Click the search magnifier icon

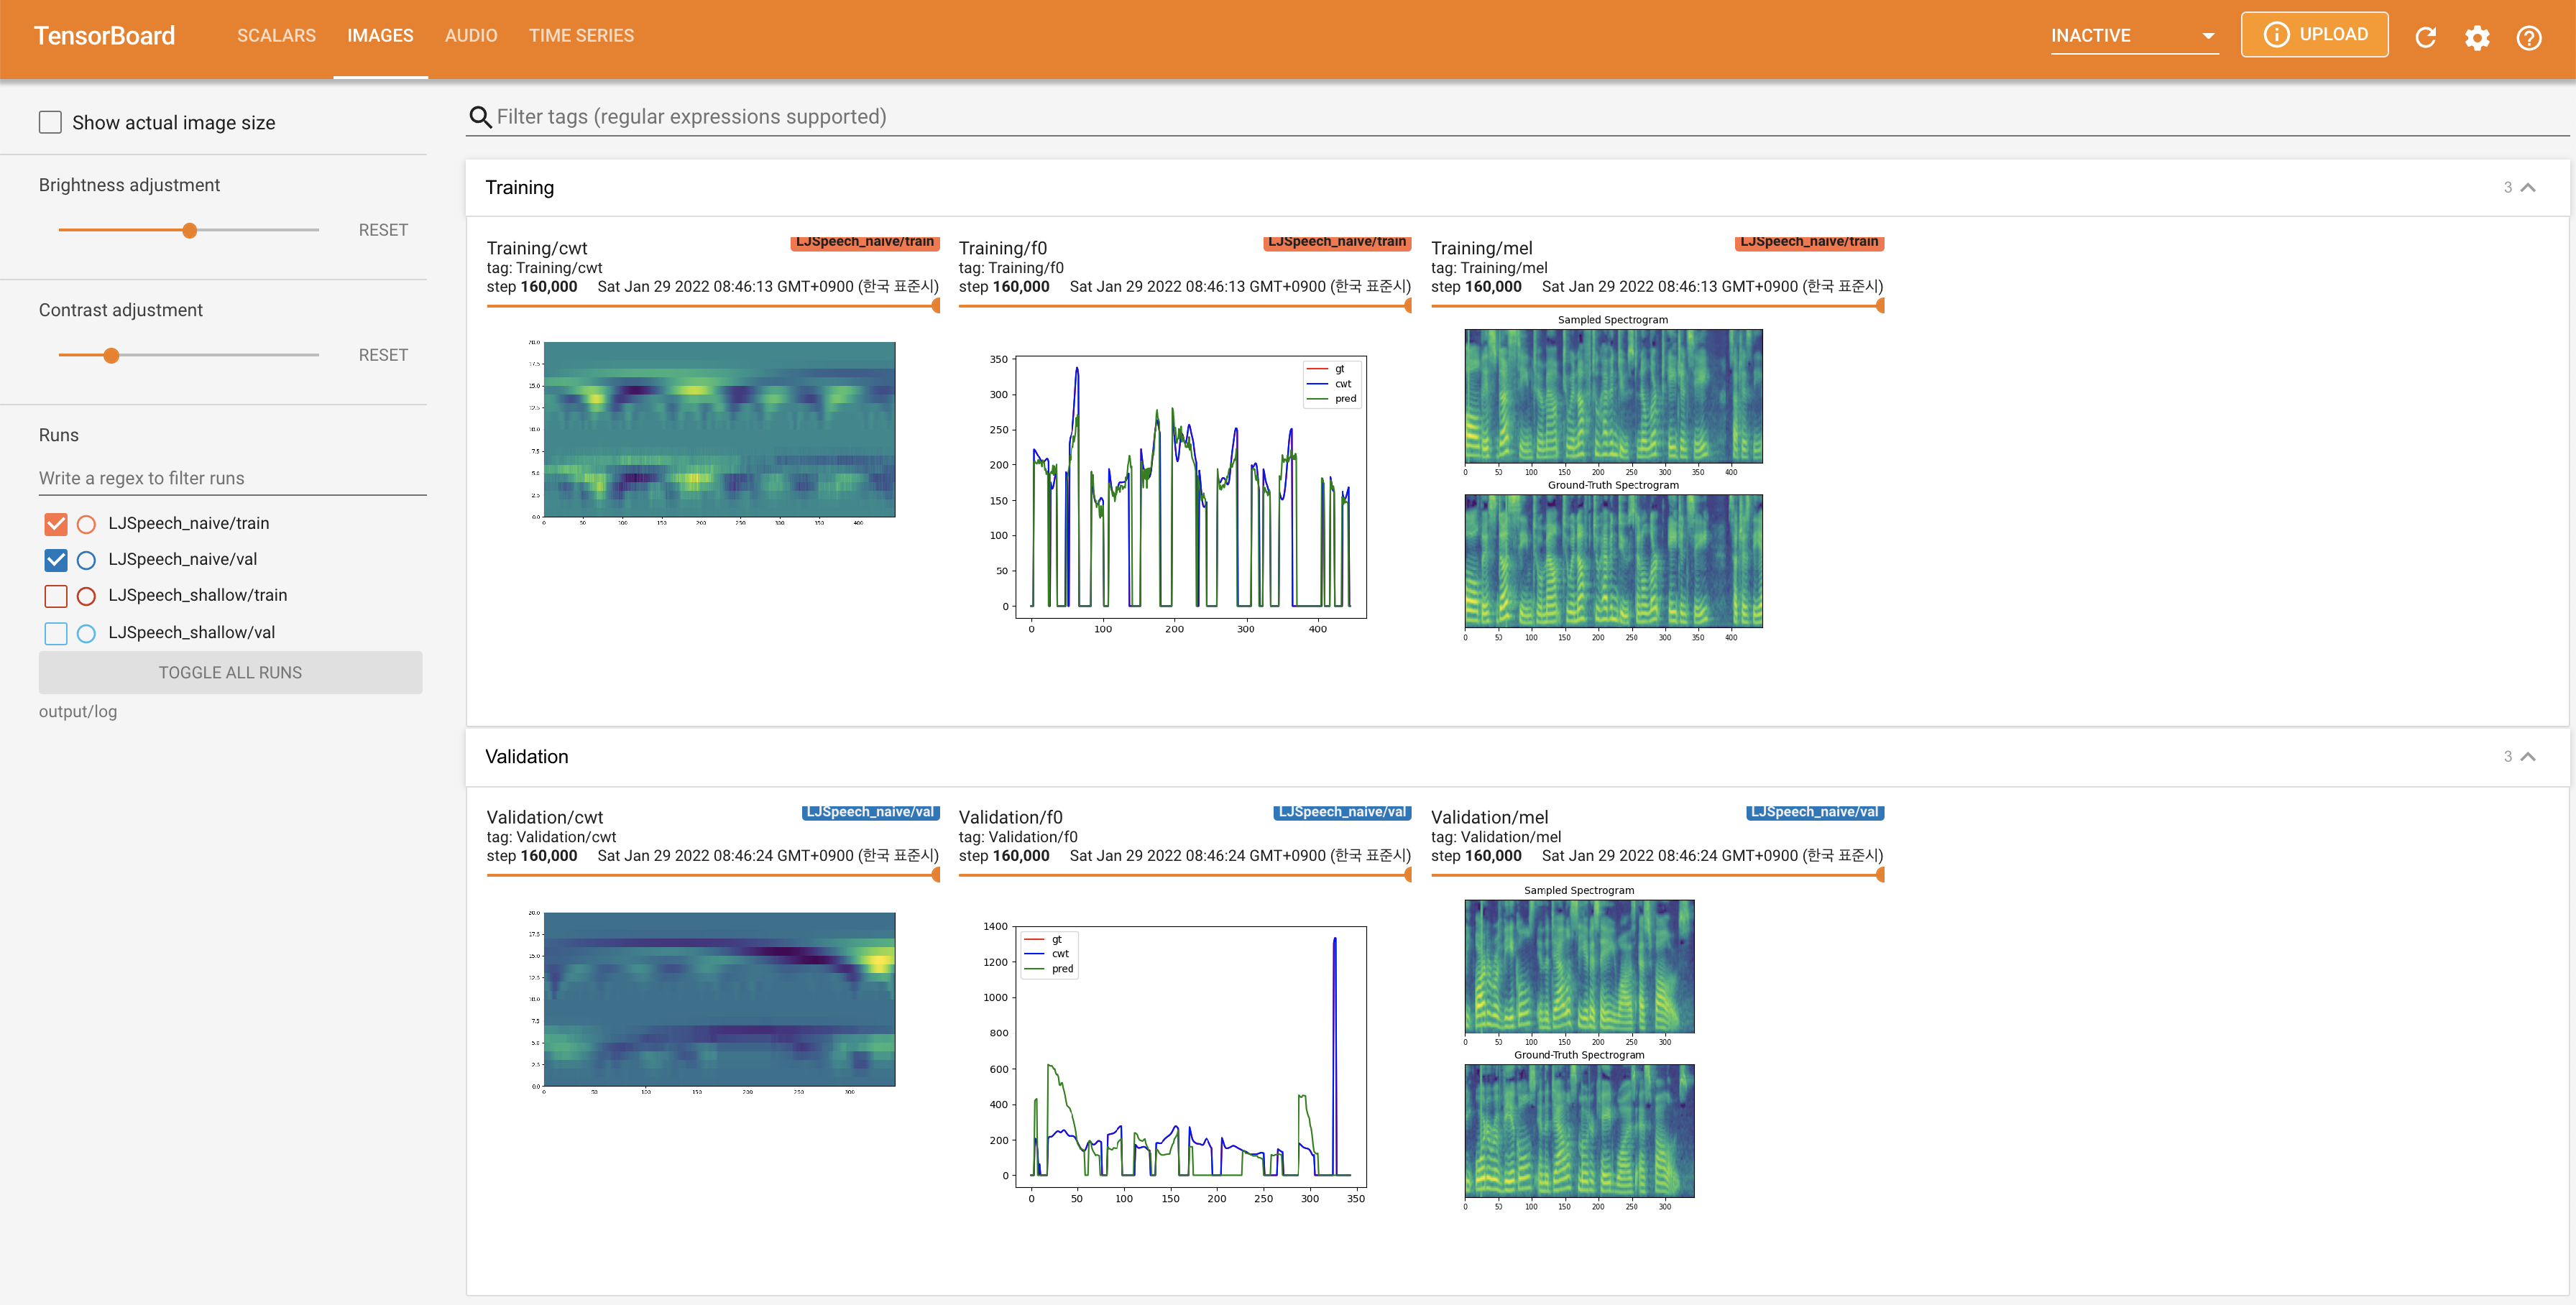click(x=480, y=117)
